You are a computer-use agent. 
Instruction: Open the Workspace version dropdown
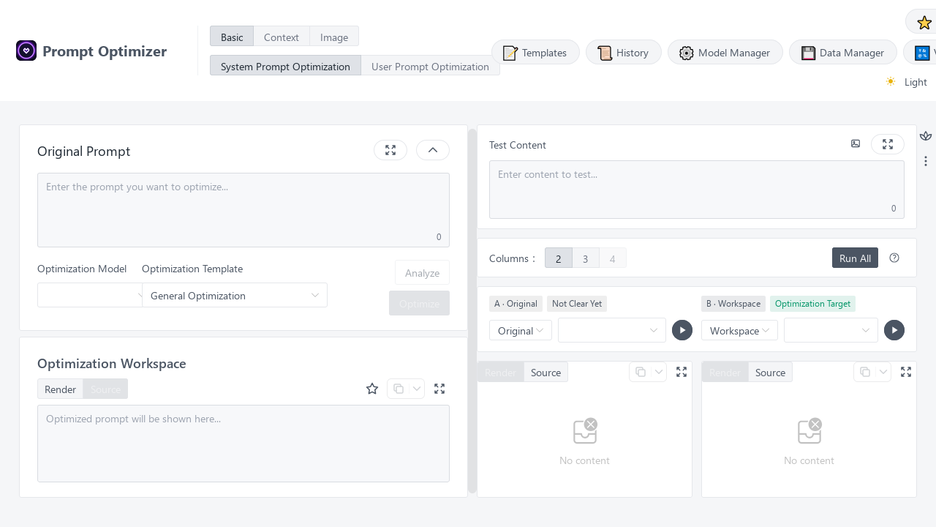(x=739, y=330)
